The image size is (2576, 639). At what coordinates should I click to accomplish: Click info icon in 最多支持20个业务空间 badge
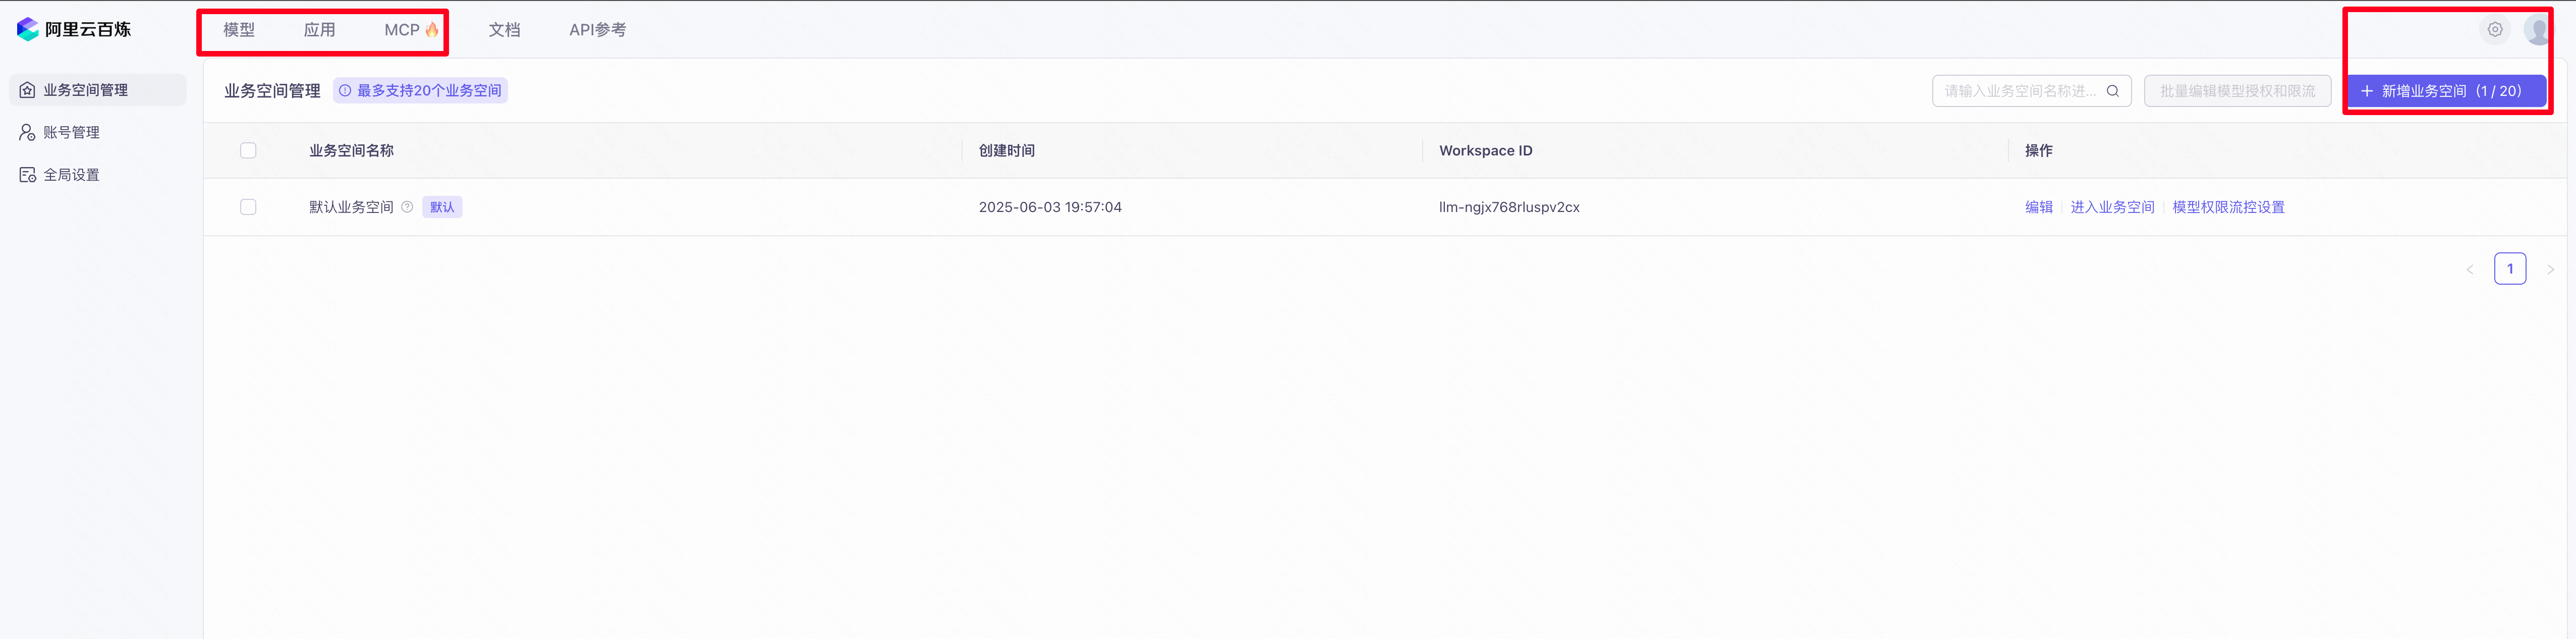[345, 91]
